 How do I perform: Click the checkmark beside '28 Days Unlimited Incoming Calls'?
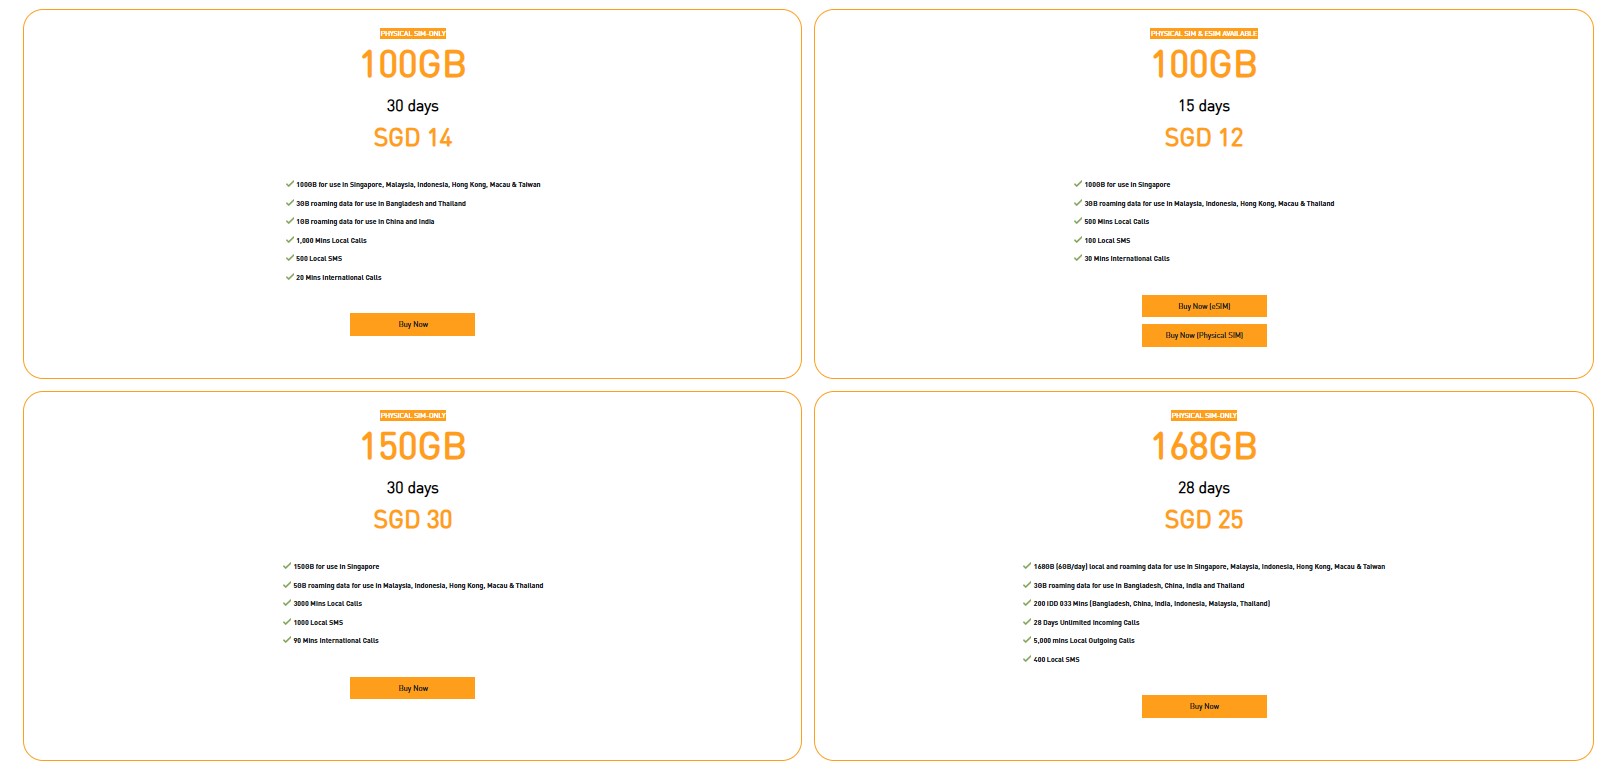1027,622
